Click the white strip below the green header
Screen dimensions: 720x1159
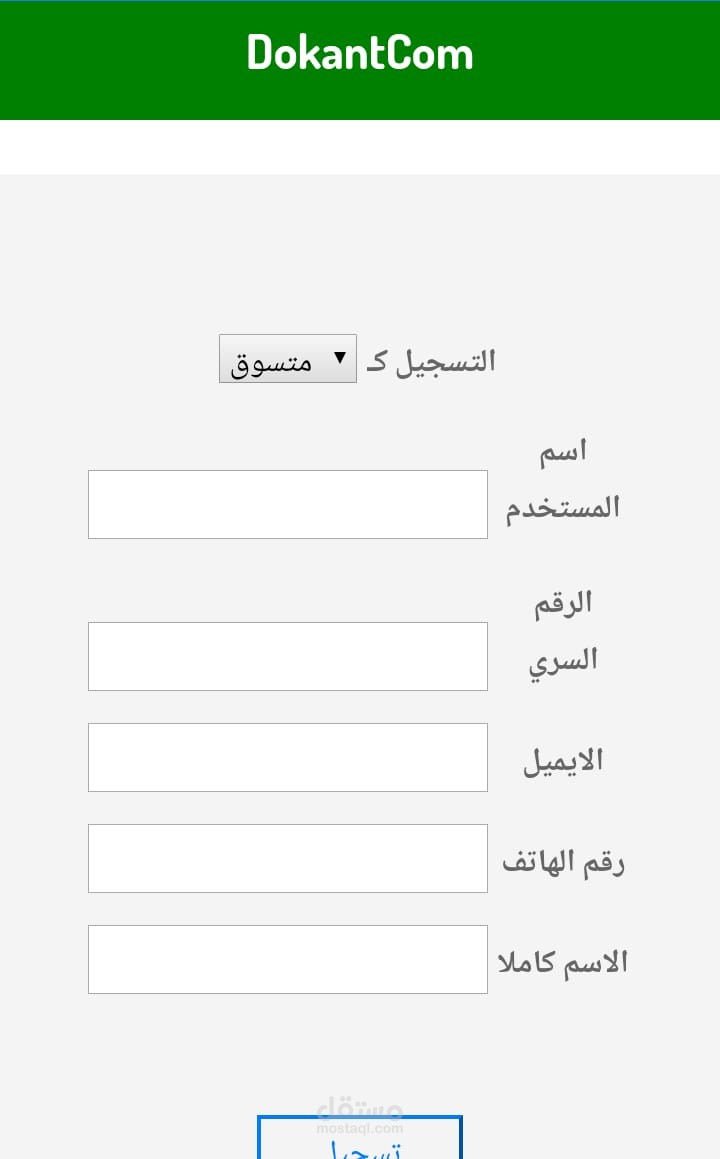click(x=360, y=147)
